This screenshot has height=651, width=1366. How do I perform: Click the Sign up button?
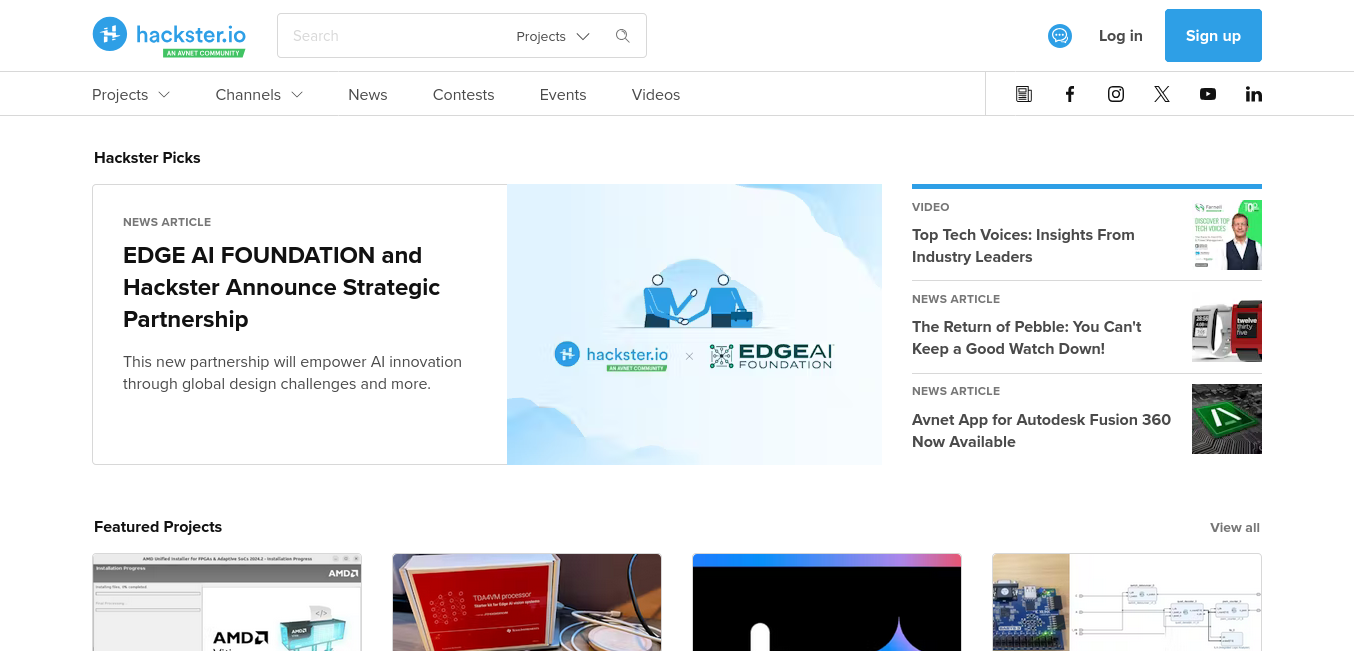pyautogui.click(x=1213, y=36)
